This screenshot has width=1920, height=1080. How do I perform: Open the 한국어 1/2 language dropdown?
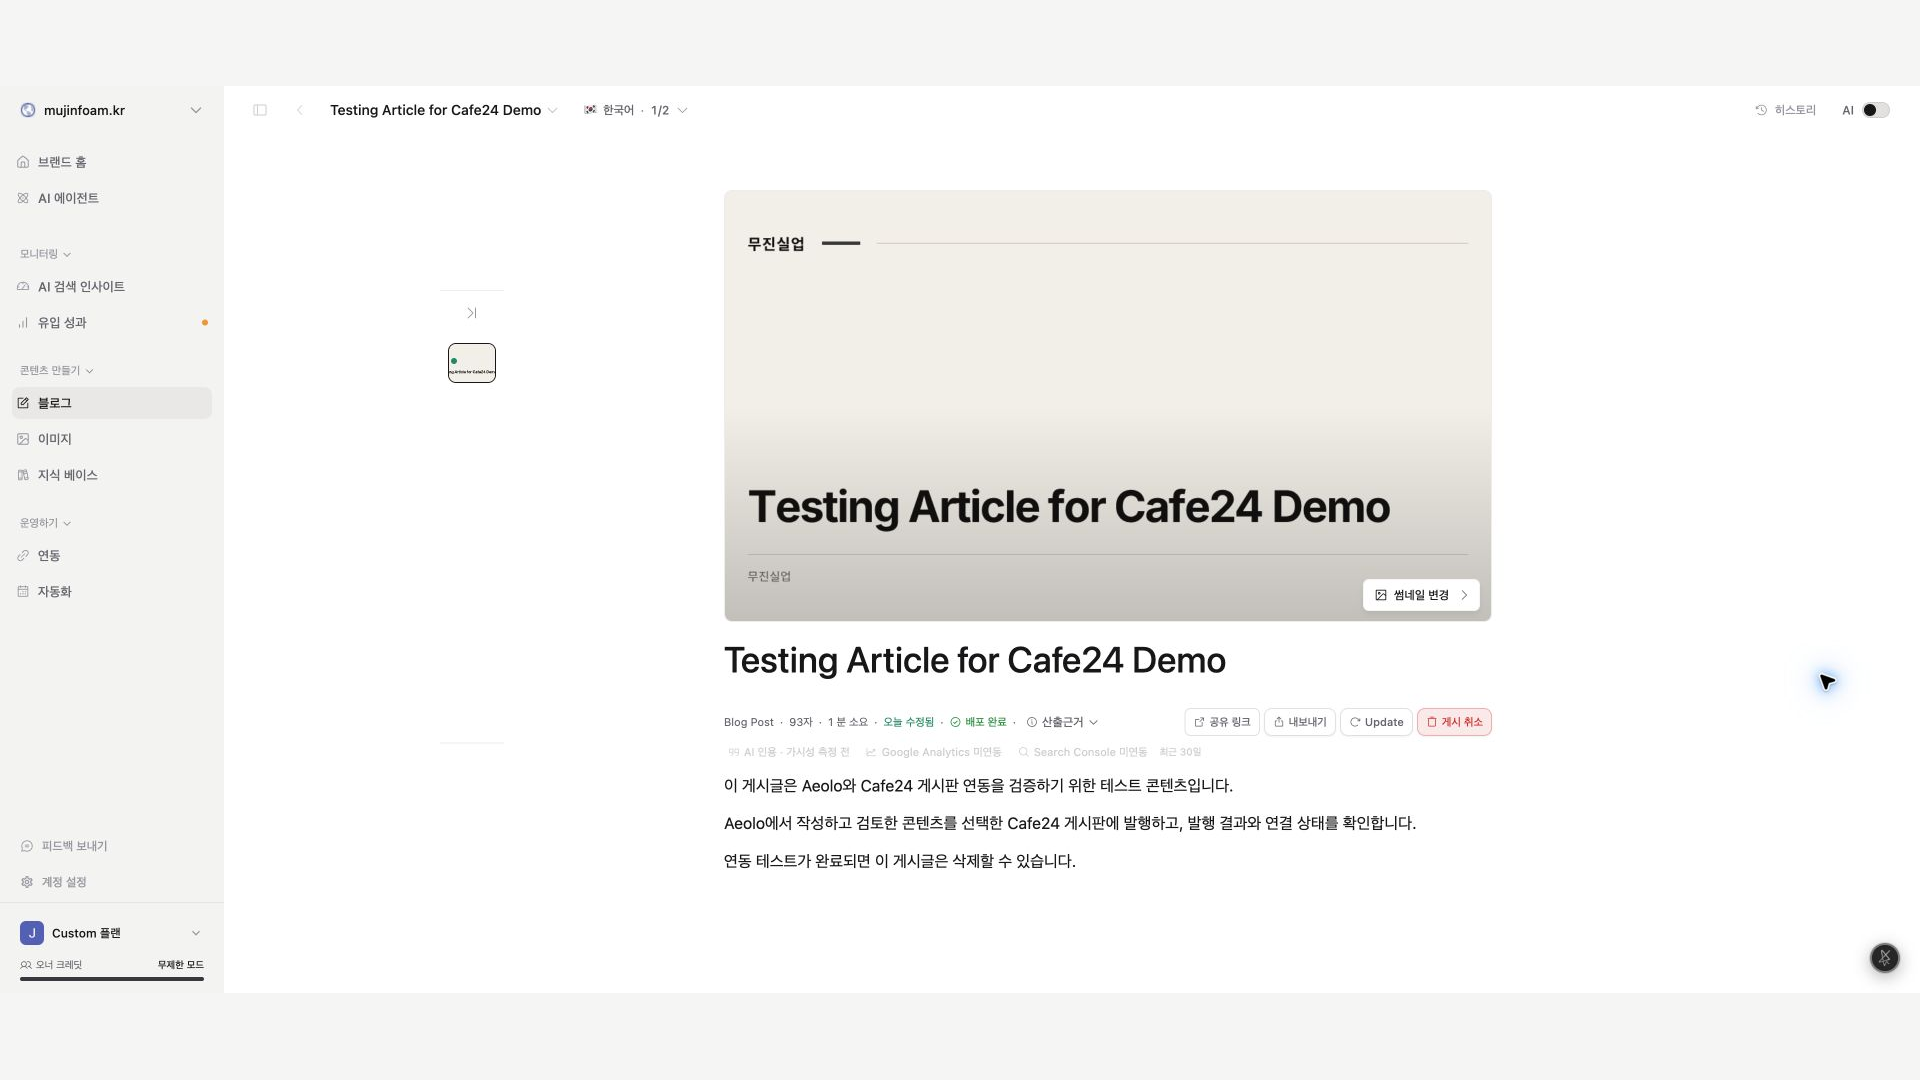point(636,110)
